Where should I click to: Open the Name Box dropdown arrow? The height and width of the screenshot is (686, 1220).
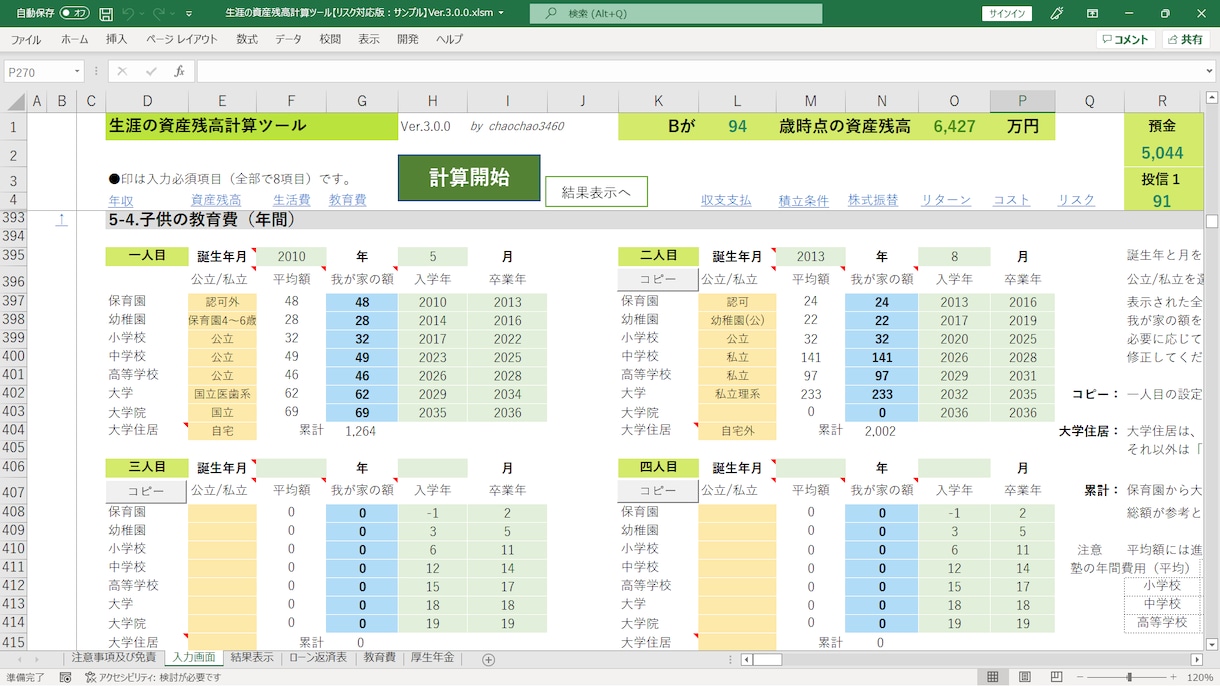pyautogui.click(x=76, y=72)
